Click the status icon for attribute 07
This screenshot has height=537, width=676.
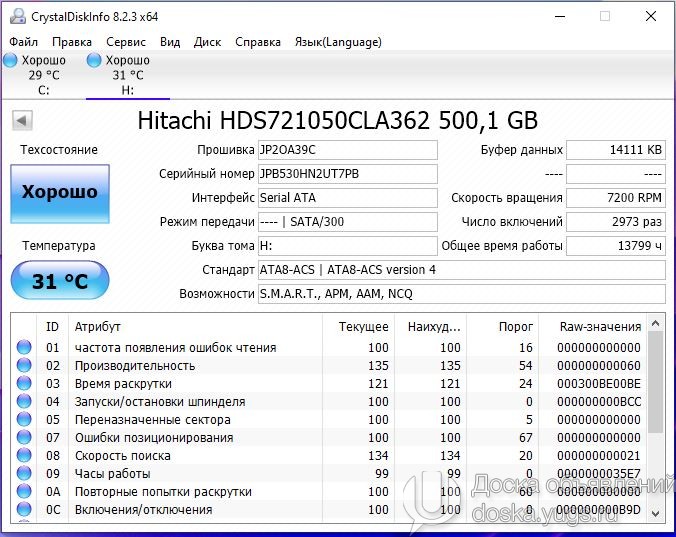tap(24, 437)
